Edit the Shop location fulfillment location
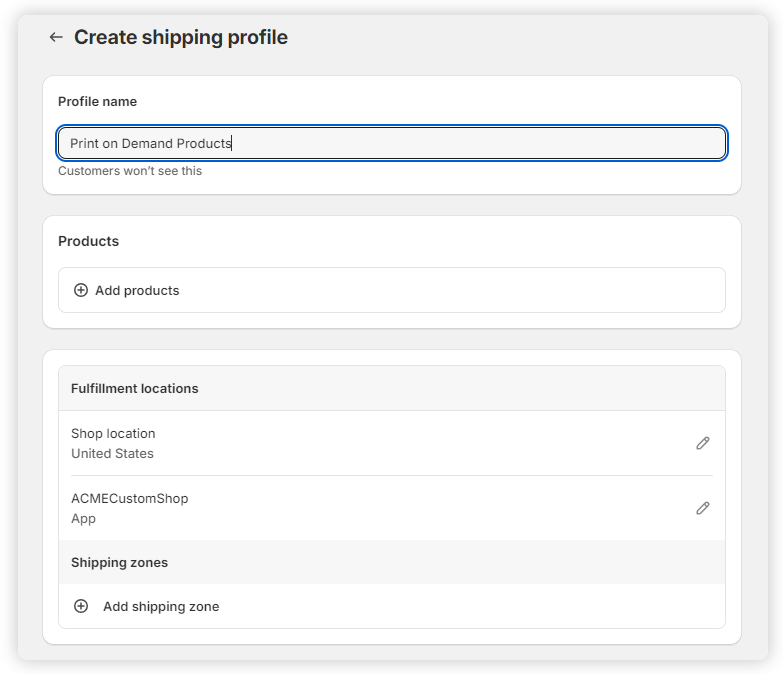 point(702,443)
